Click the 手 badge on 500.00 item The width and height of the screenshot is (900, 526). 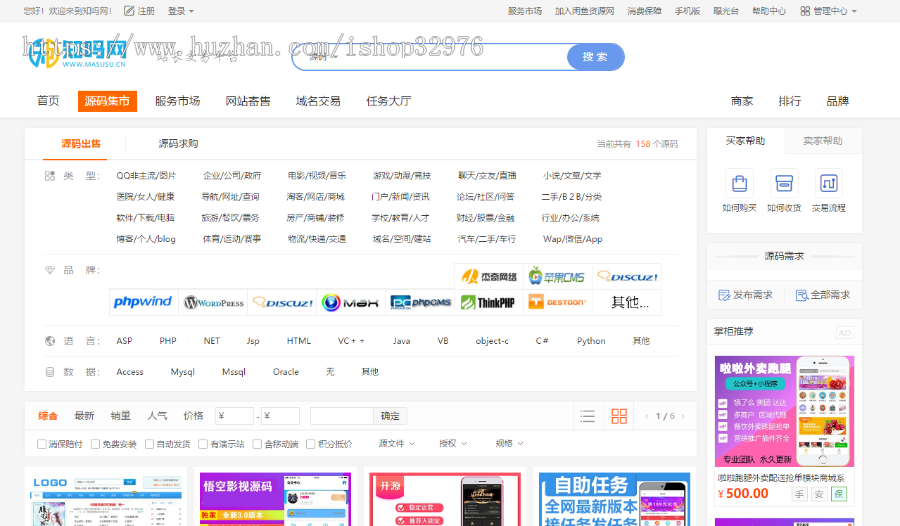(x=800, y=494)
